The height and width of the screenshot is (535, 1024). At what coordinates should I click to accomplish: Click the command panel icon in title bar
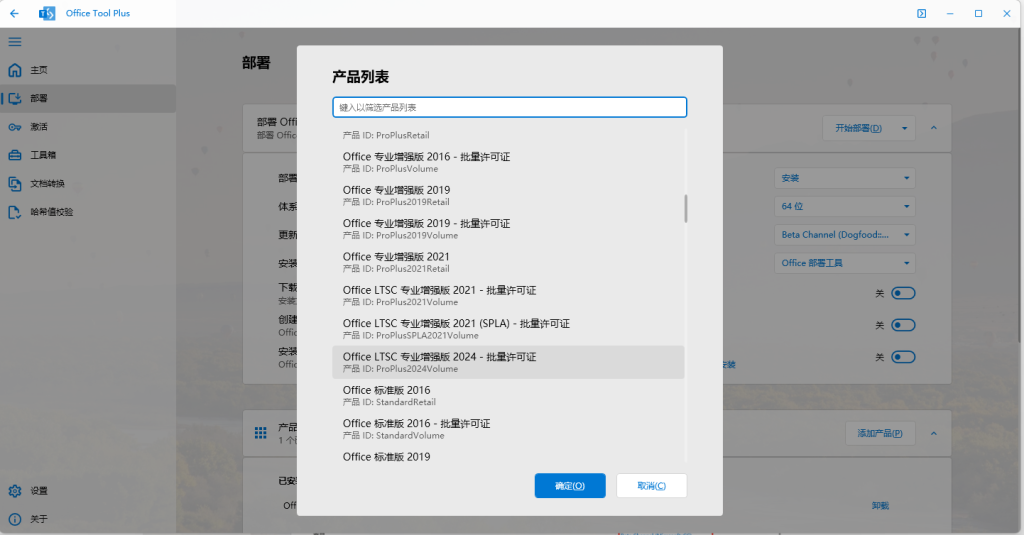921,13
